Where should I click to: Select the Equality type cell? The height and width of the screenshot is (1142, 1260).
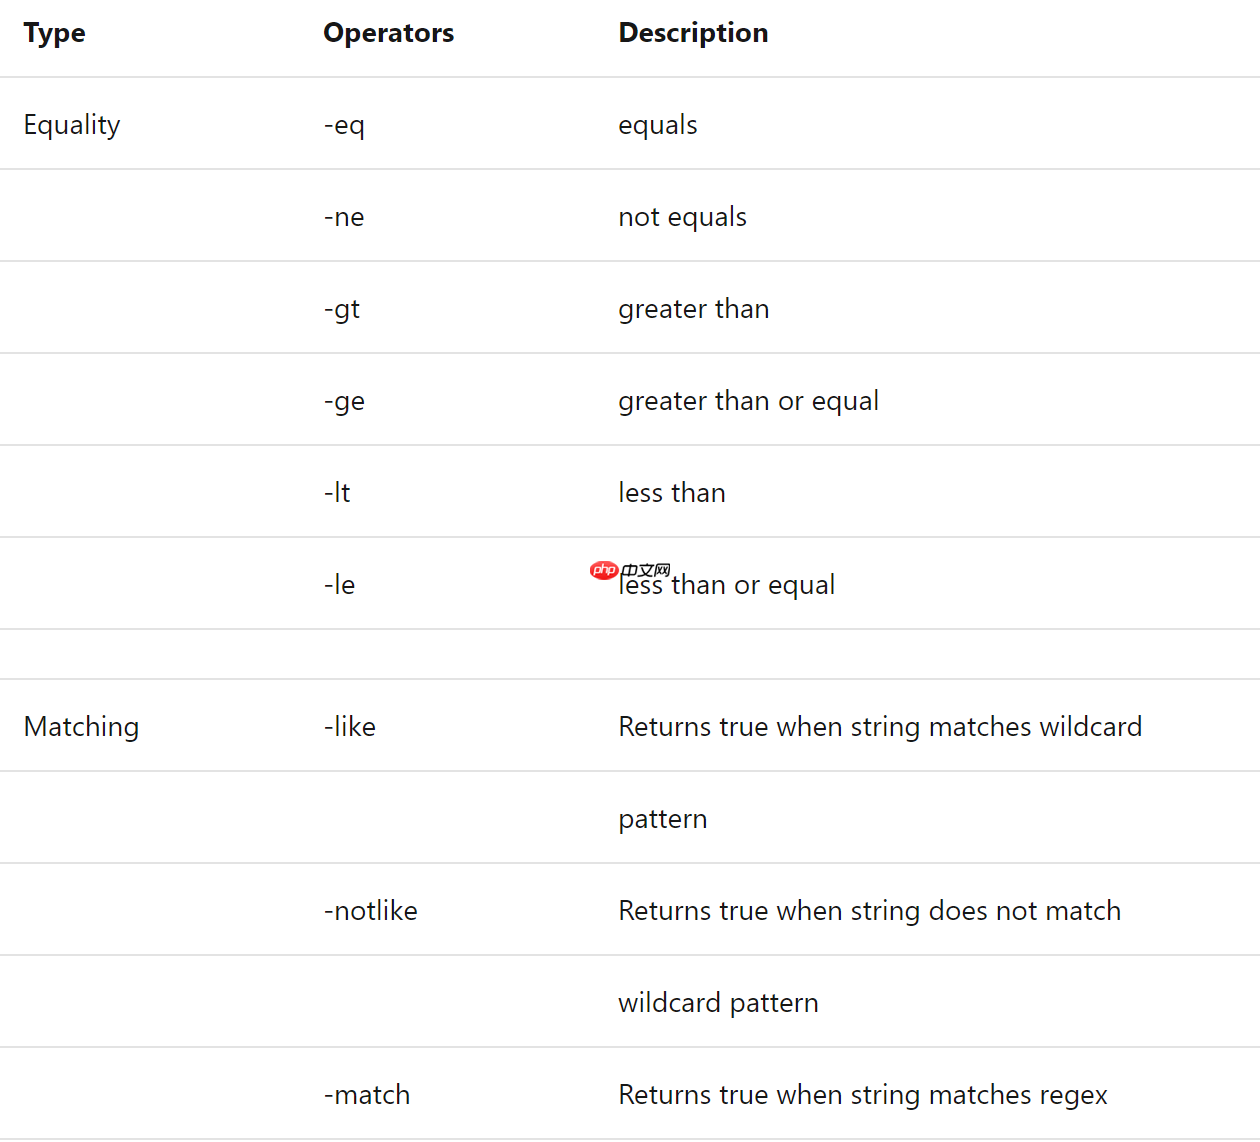coord(72,125)
